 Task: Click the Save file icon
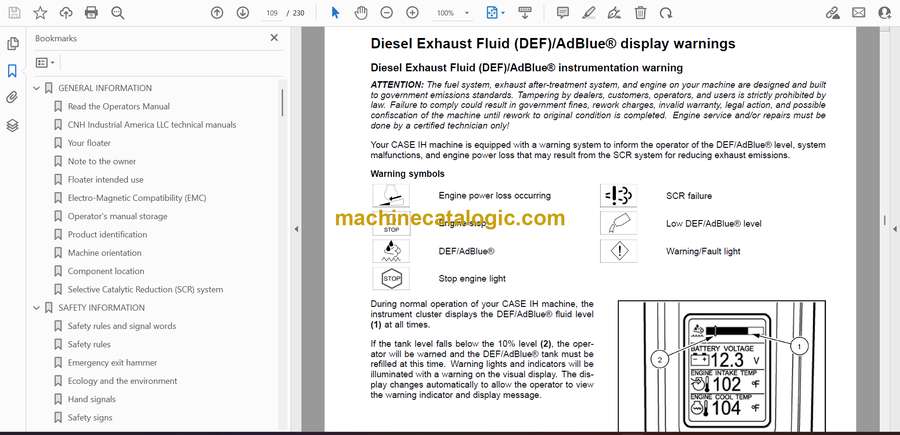point(14,13)
